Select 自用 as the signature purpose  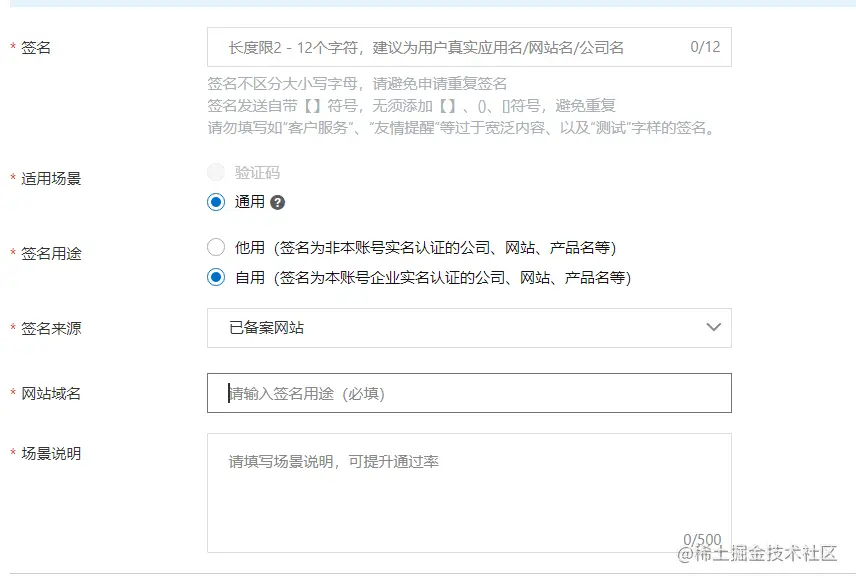216,278
